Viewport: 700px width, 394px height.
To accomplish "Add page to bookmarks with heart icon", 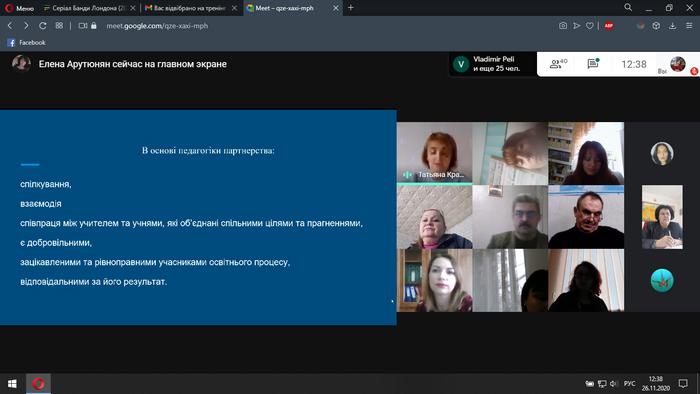I will pyautogui.click(x=590, y=26).
